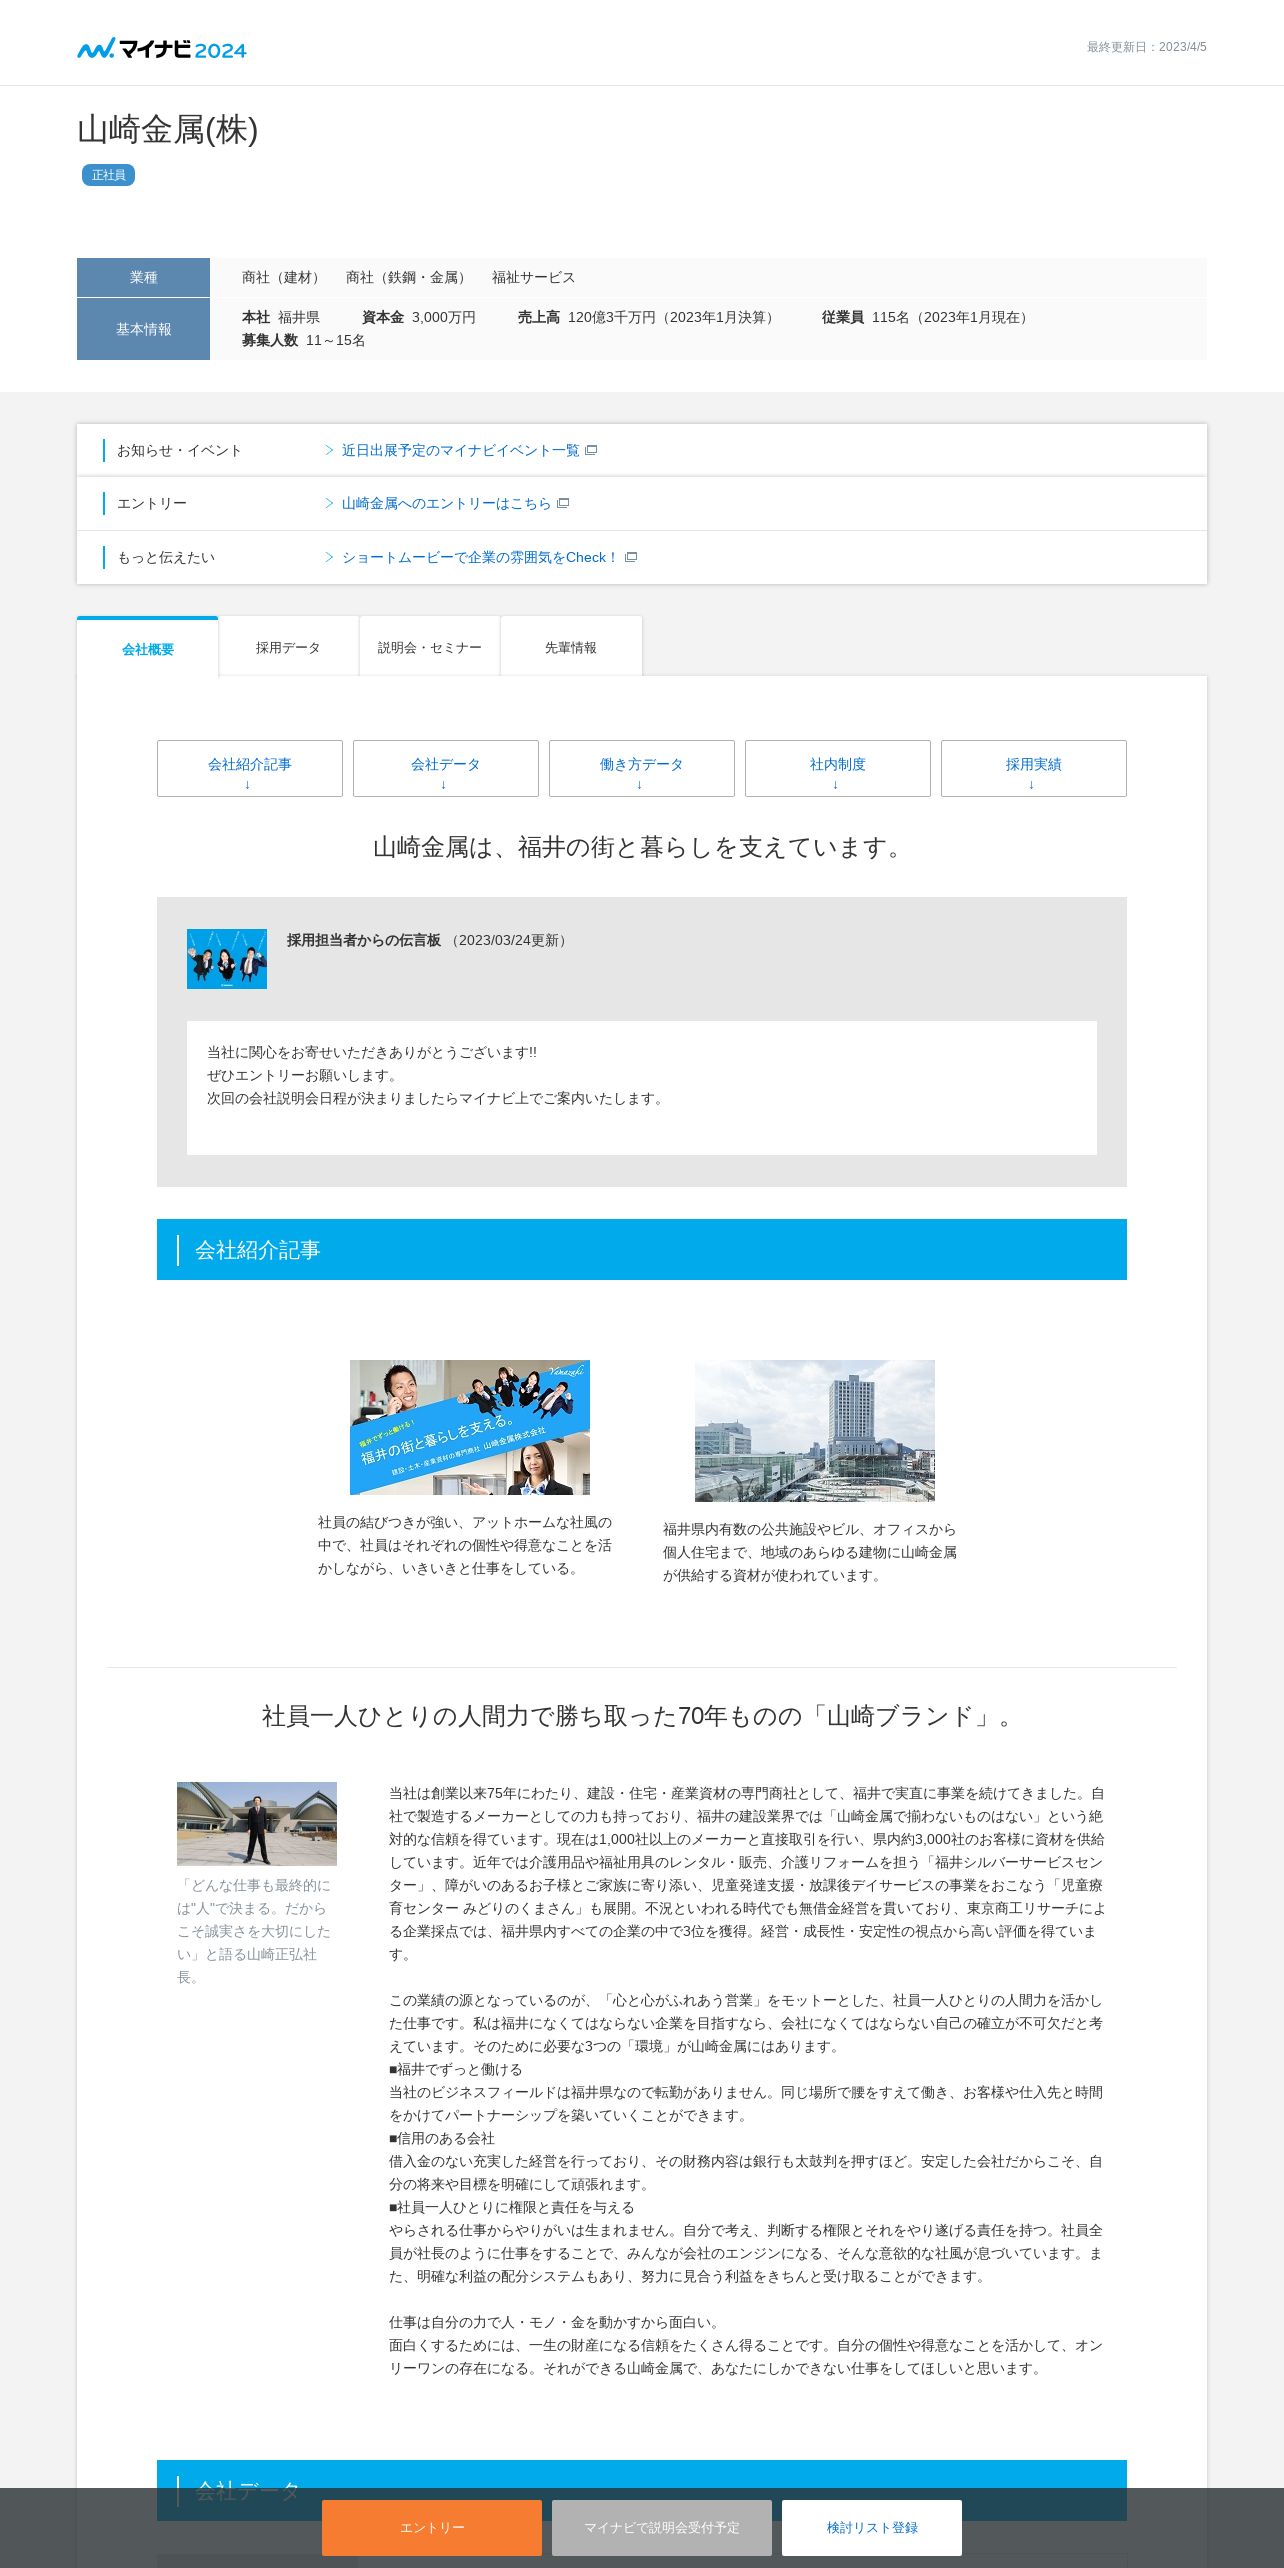Image resolution: width=1284 pixels, height=2568 pixels.
Task: Jump to 会社紹介記事 section button
Action: pyautogui.click(x=250, y=768)
